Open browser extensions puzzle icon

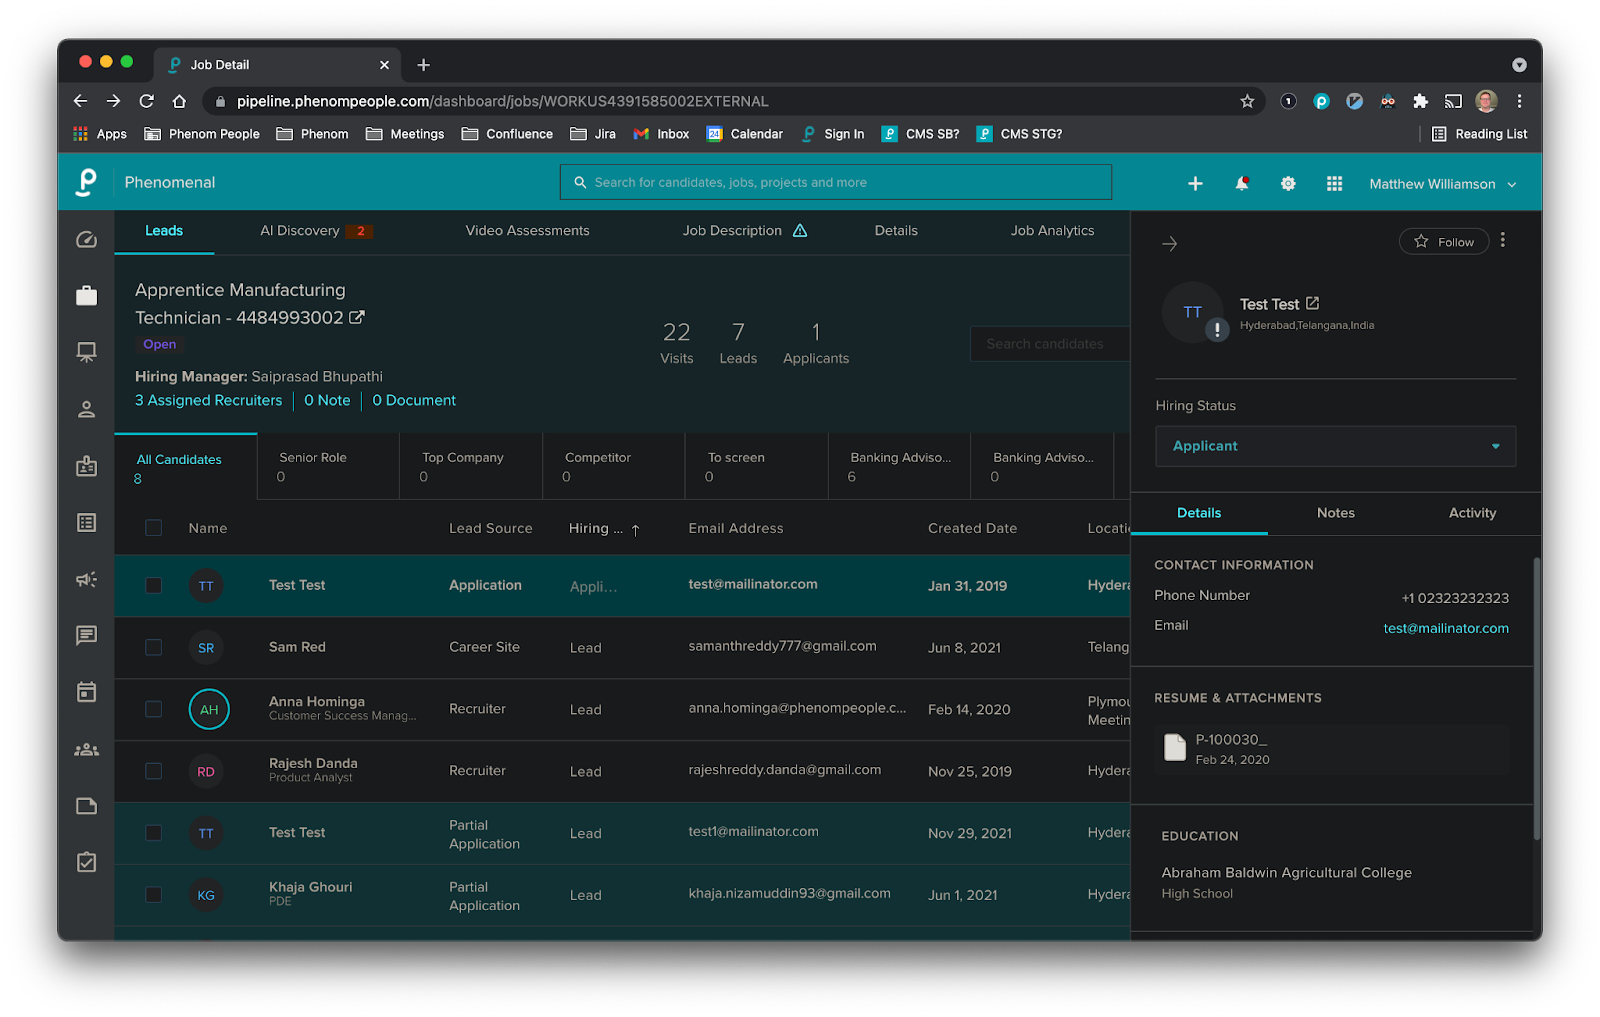pos(1420,101)
